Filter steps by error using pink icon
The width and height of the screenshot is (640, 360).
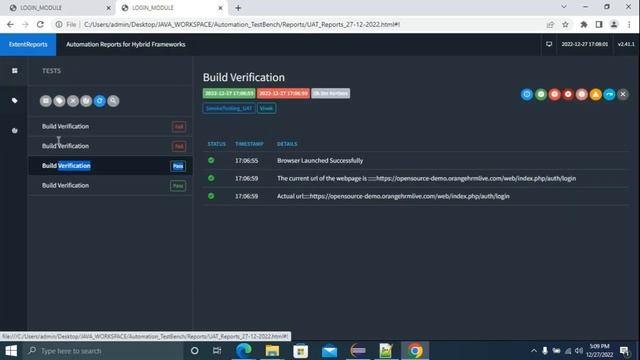582,94
